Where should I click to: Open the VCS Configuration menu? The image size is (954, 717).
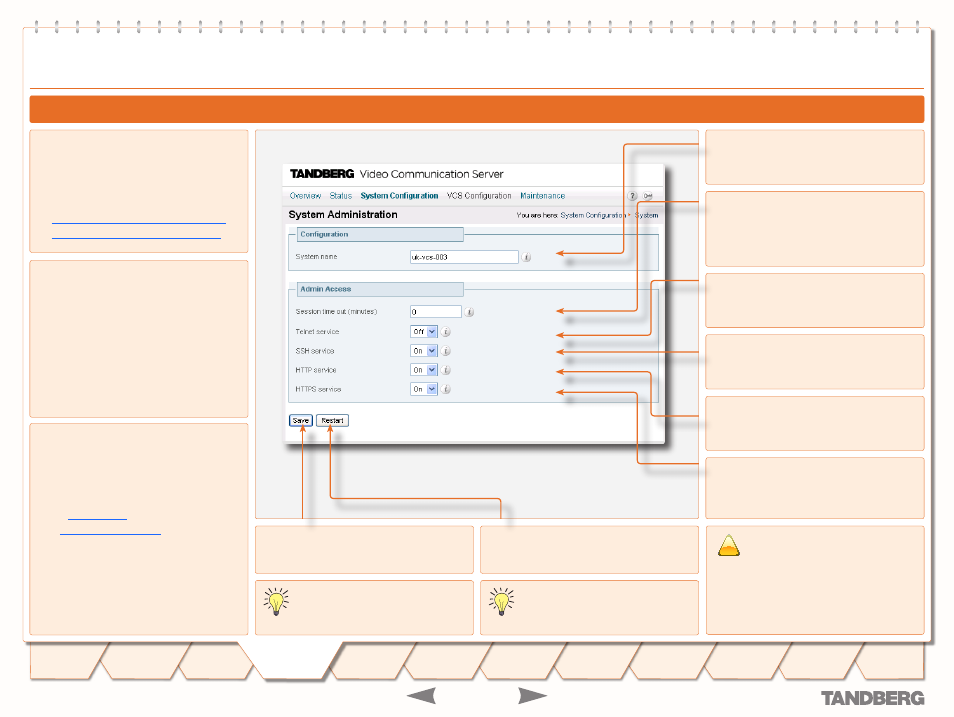(479, 196)
